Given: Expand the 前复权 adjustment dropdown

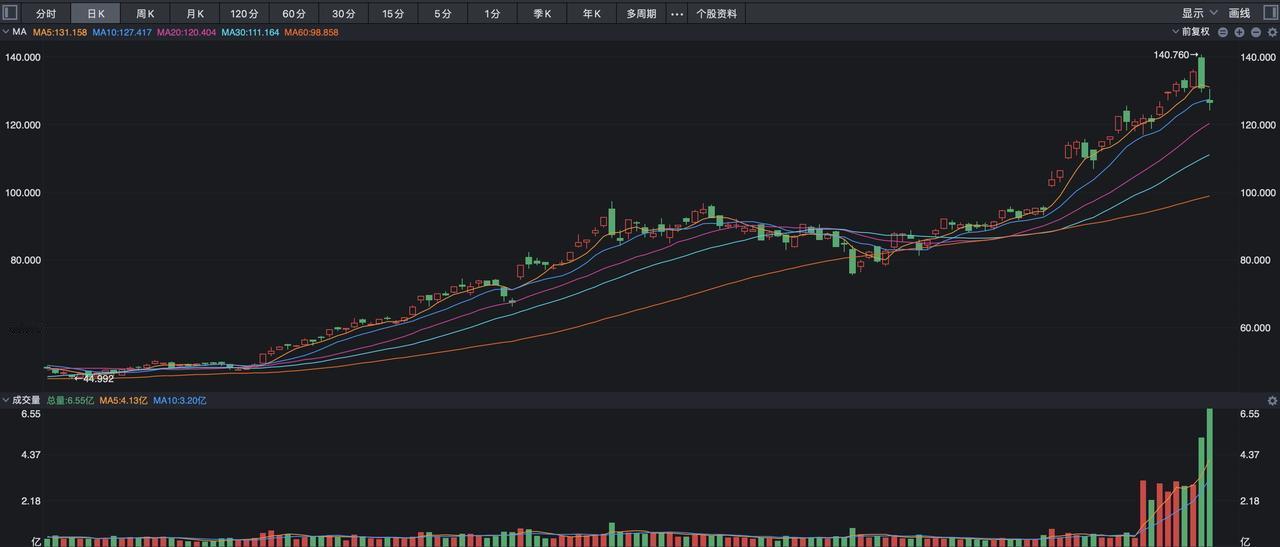Looking at the screenshot, I should click(1190, 32).
